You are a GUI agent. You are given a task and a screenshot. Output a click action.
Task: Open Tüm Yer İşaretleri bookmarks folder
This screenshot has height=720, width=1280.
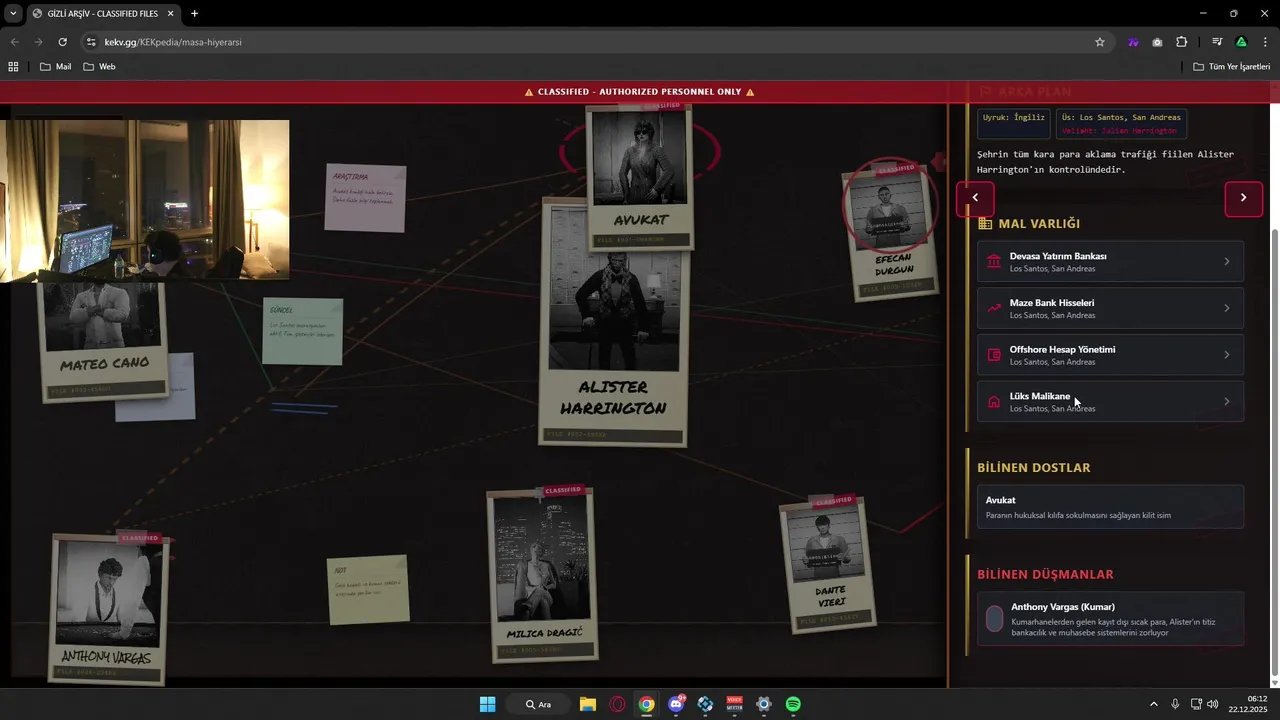click(x=1232, y=67)
